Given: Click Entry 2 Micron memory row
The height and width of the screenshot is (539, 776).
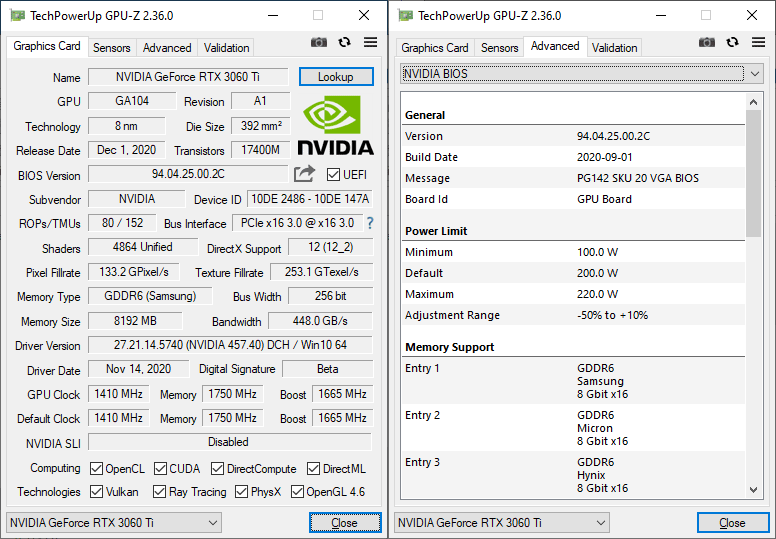Looking at the screenshot, I should 573,428.
